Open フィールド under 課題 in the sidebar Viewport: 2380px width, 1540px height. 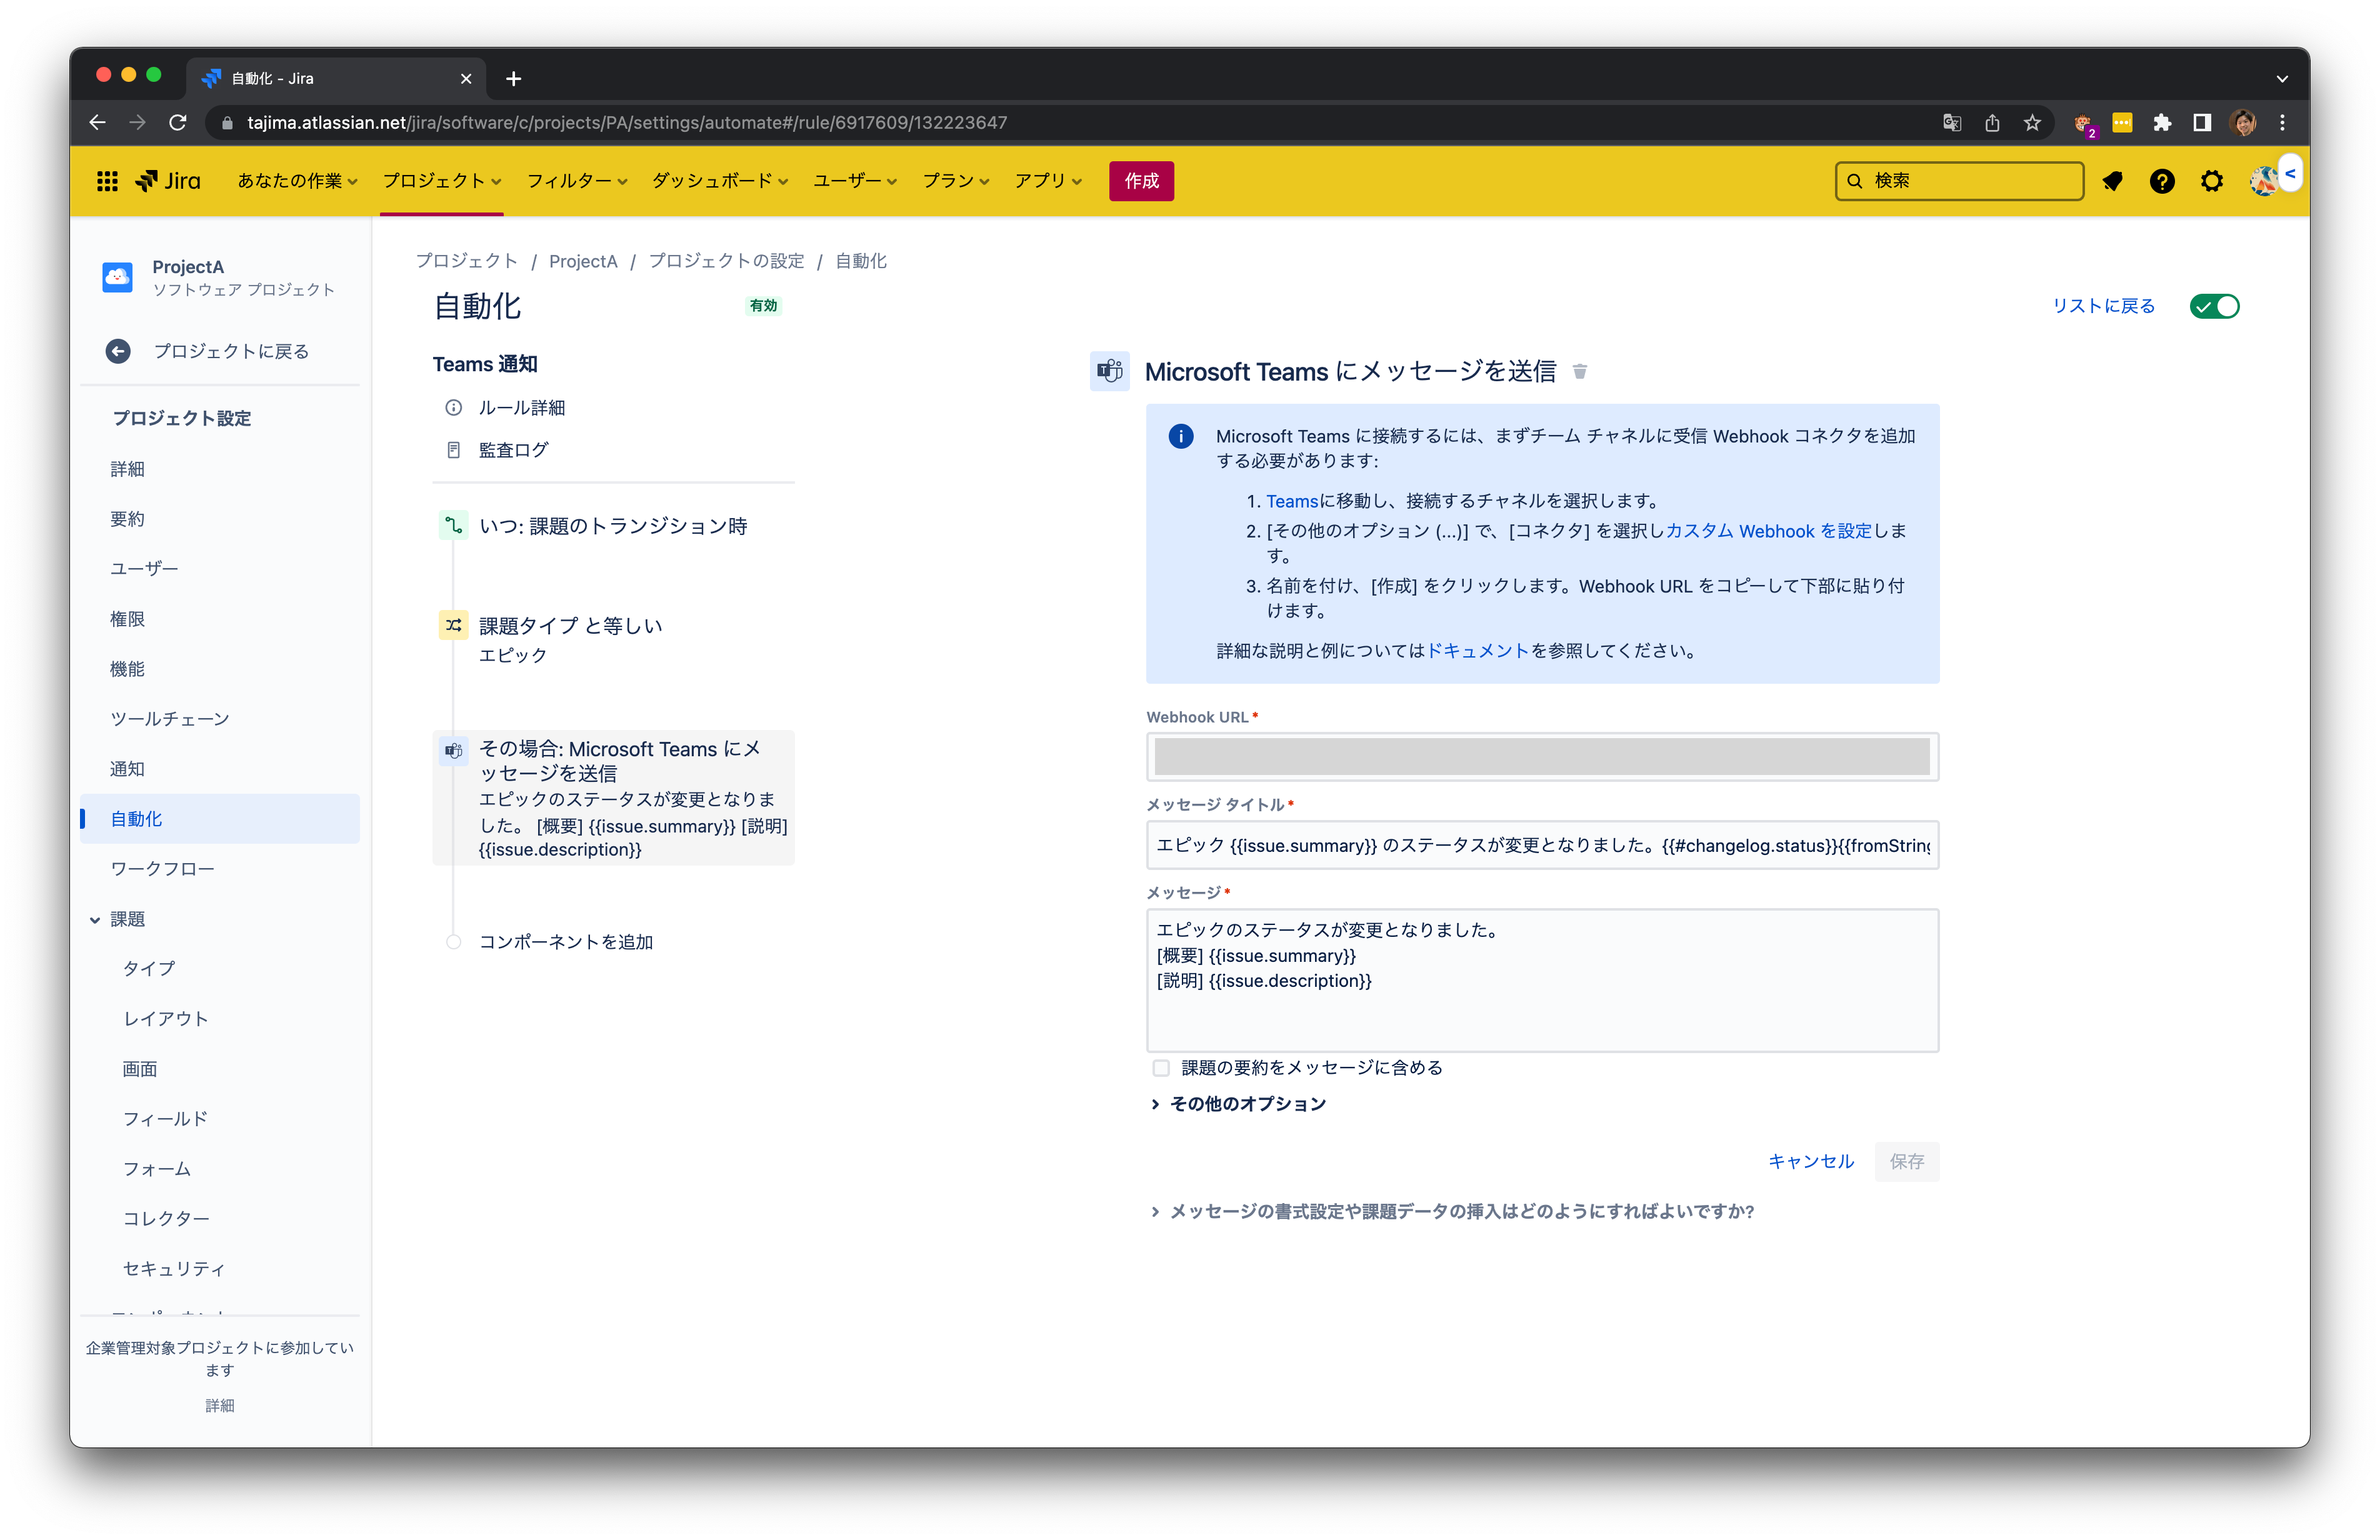(166, 1120)
